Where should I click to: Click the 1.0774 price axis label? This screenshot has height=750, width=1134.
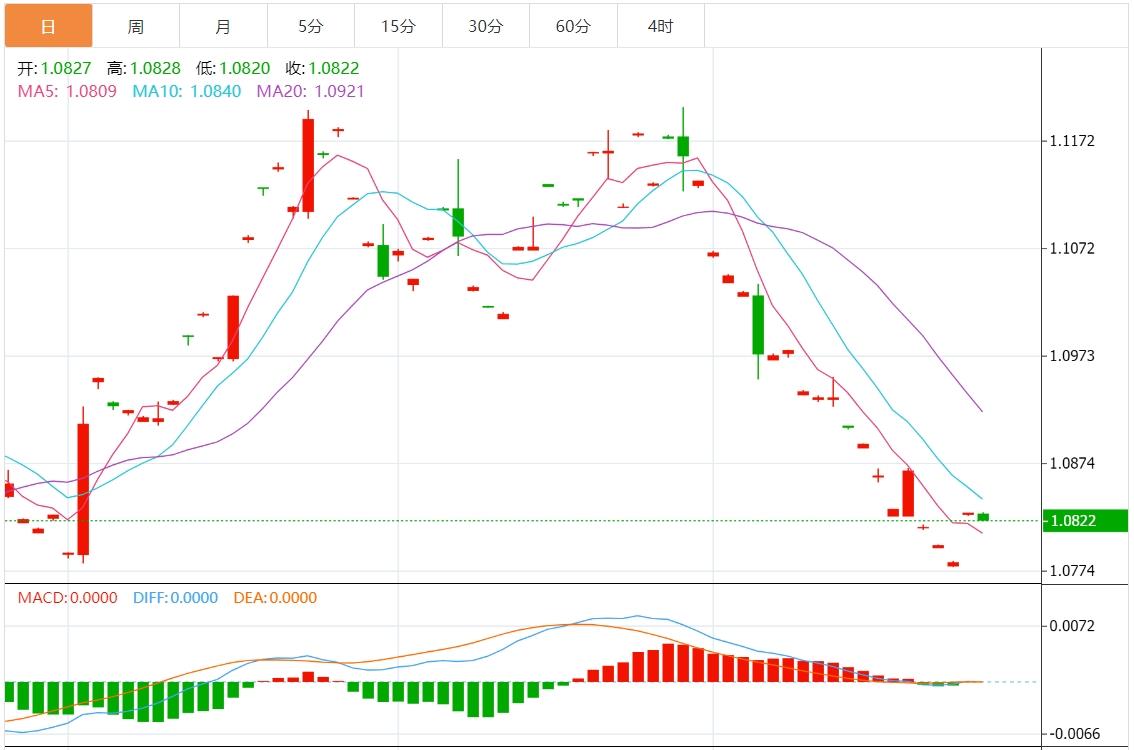(x=1071, y=571)
